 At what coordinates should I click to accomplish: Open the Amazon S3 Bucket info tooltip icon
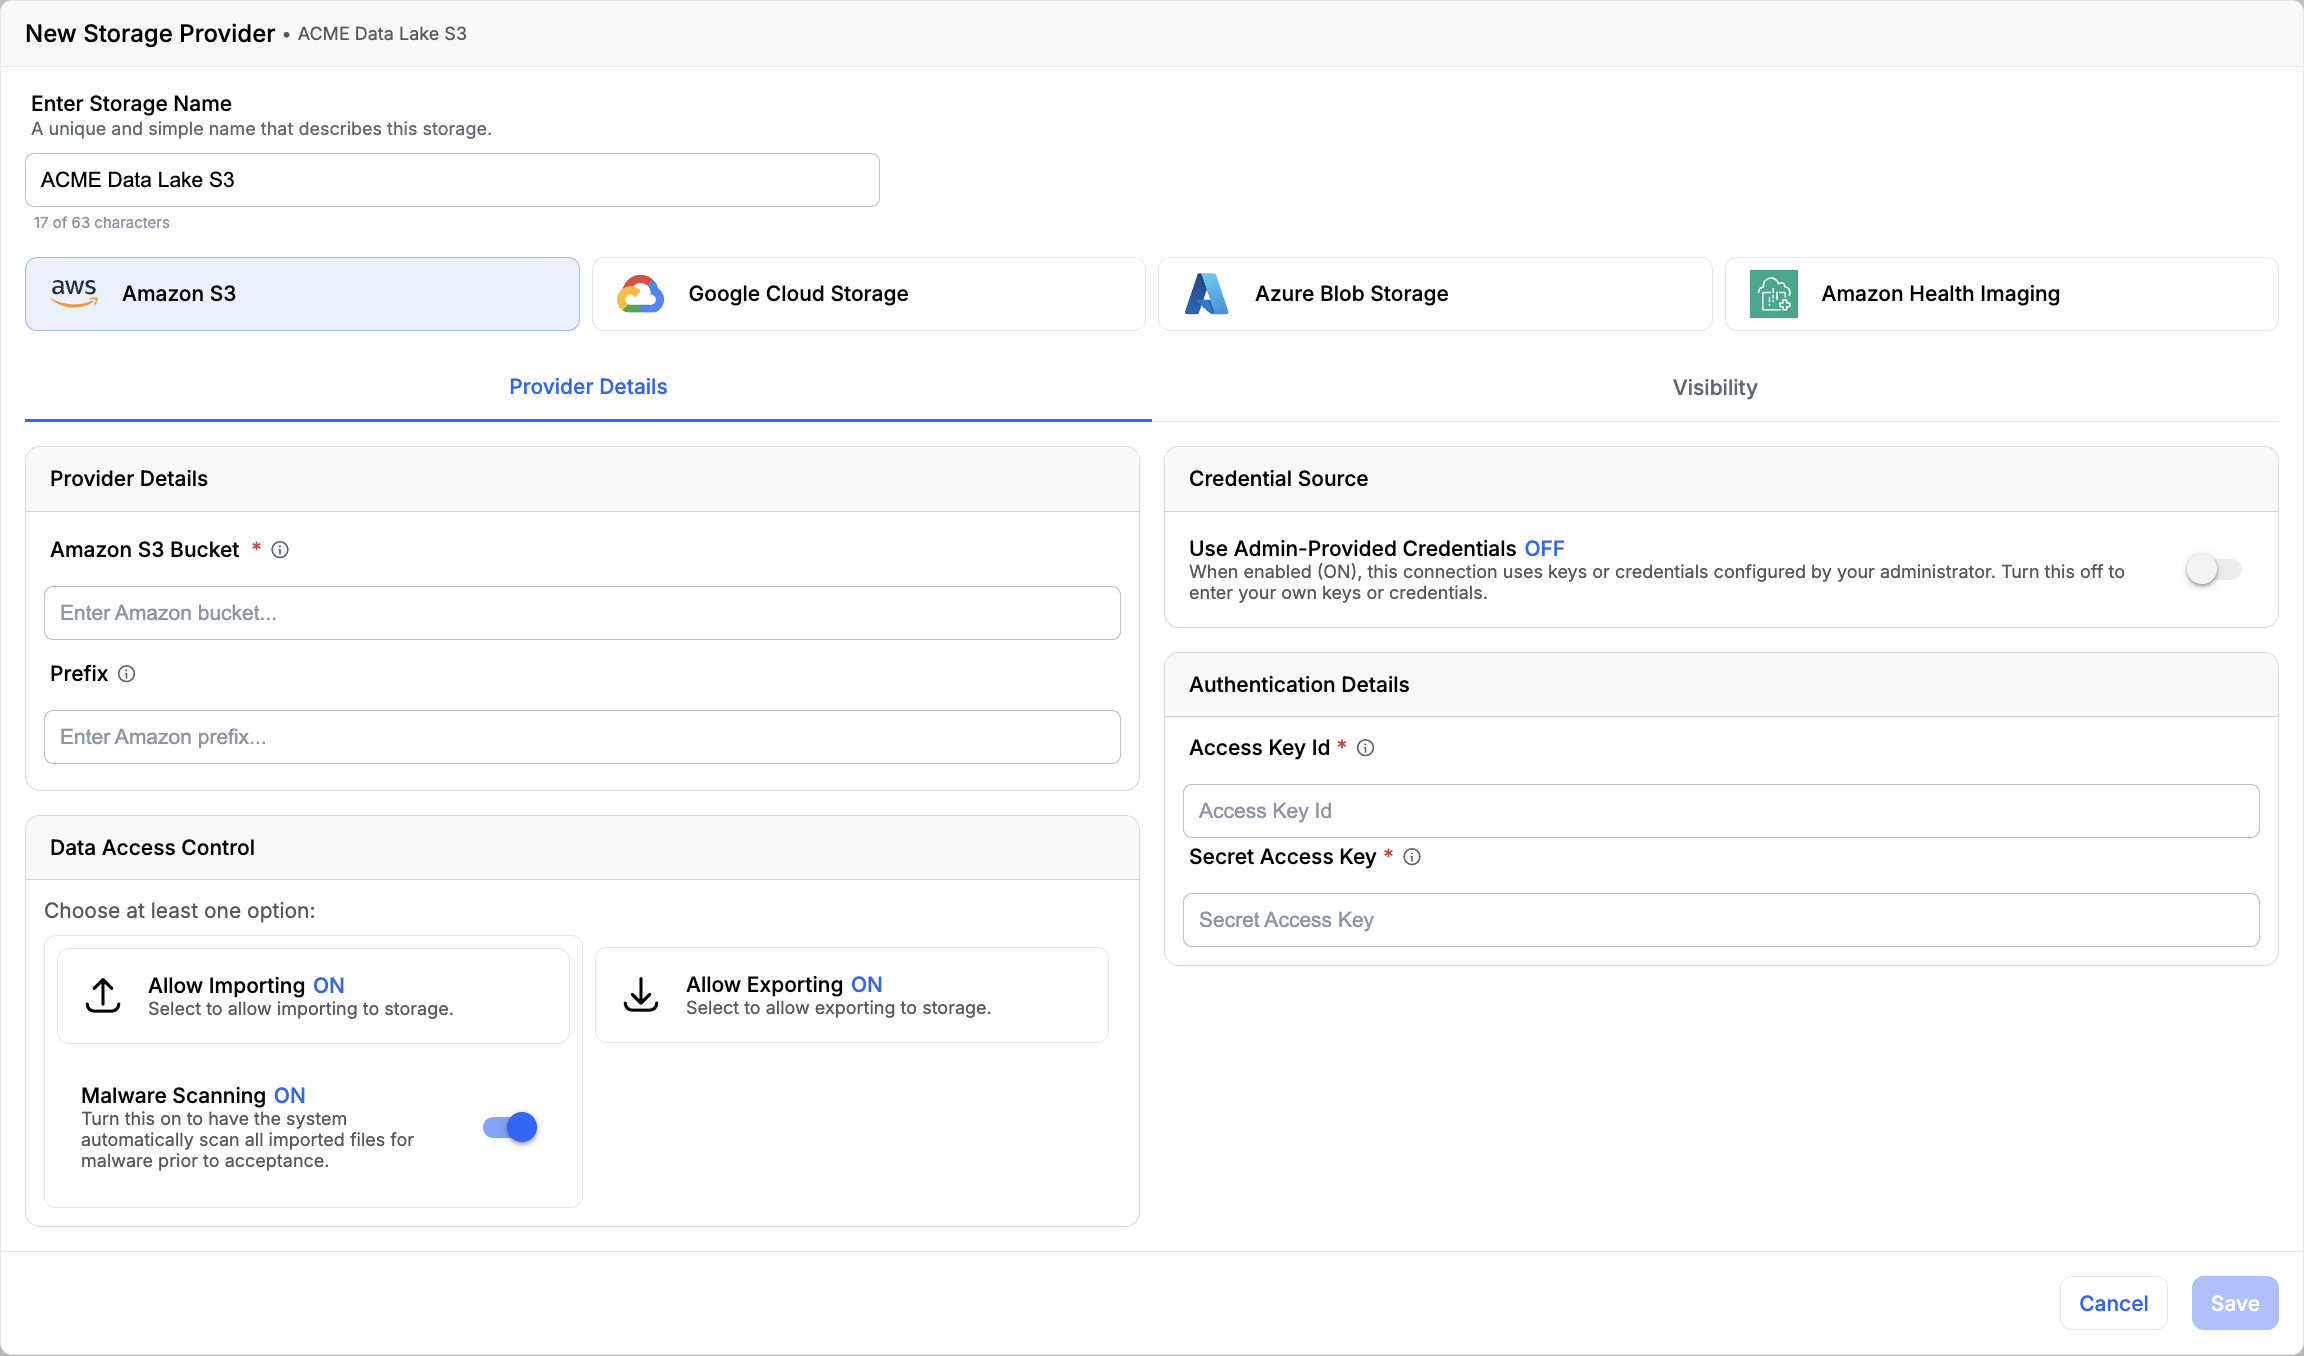[280, 550]
